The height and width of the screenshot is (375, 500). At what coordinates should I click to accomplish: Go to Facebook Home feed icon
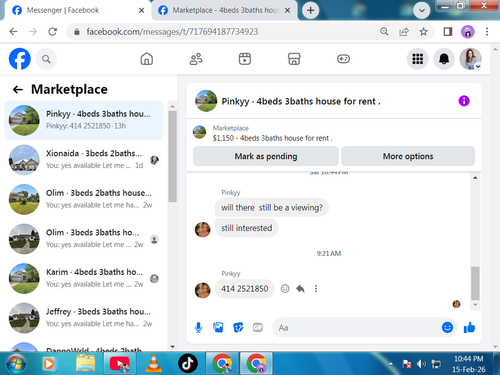click(147, 59)
